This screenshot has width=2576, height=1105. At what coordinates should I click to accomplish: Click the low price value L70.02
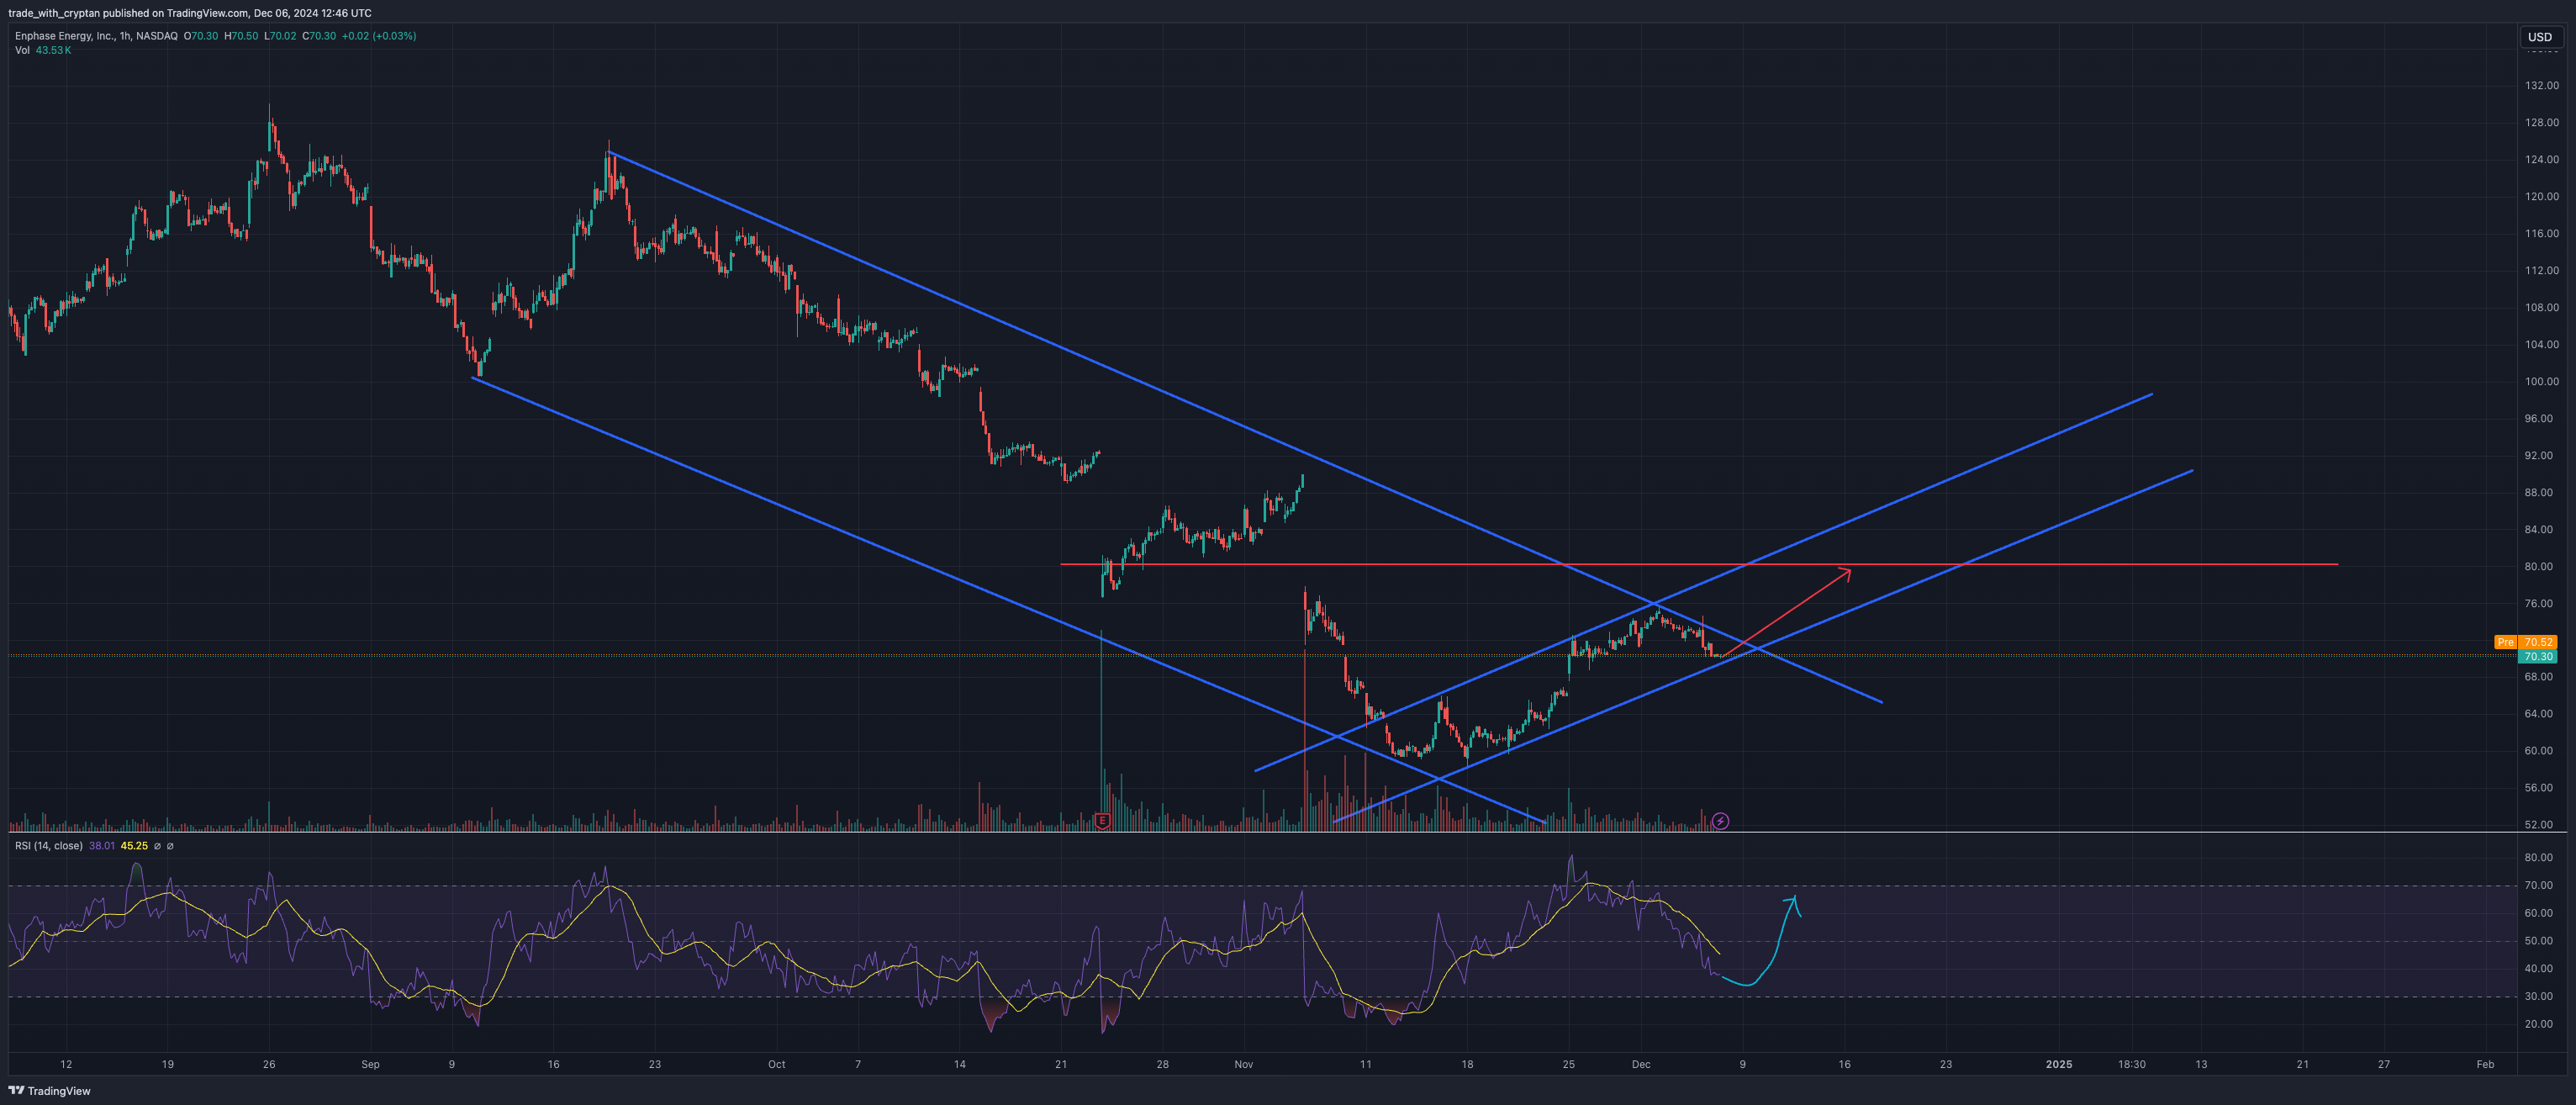(280, 36)
